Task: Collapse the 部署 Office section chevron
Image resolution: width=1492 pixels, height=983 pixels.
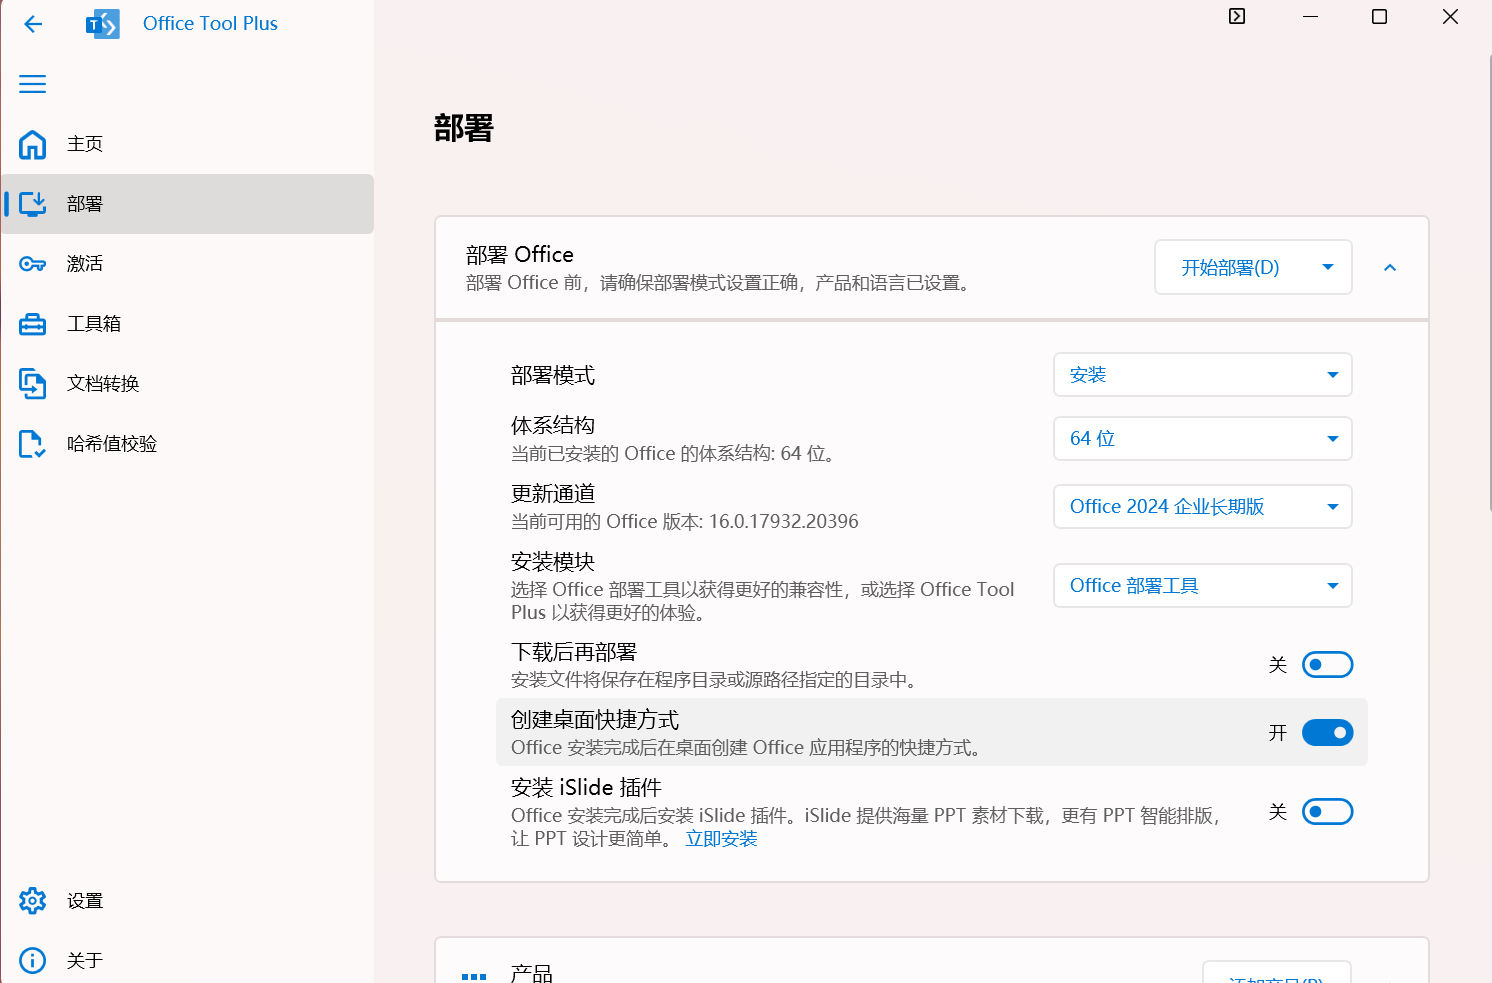Action: click(x=1390, y=268)
